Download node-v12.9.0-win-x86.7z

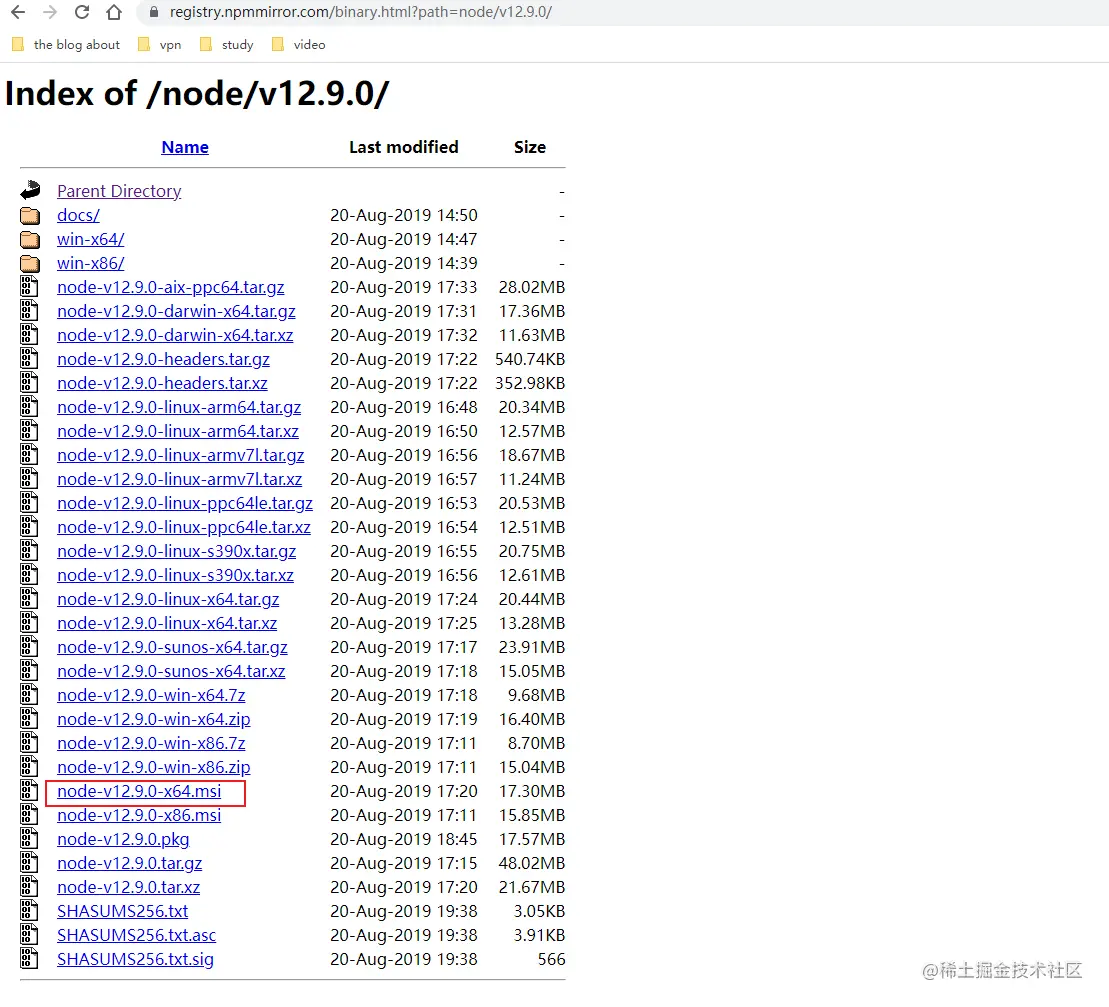[151, 744]
